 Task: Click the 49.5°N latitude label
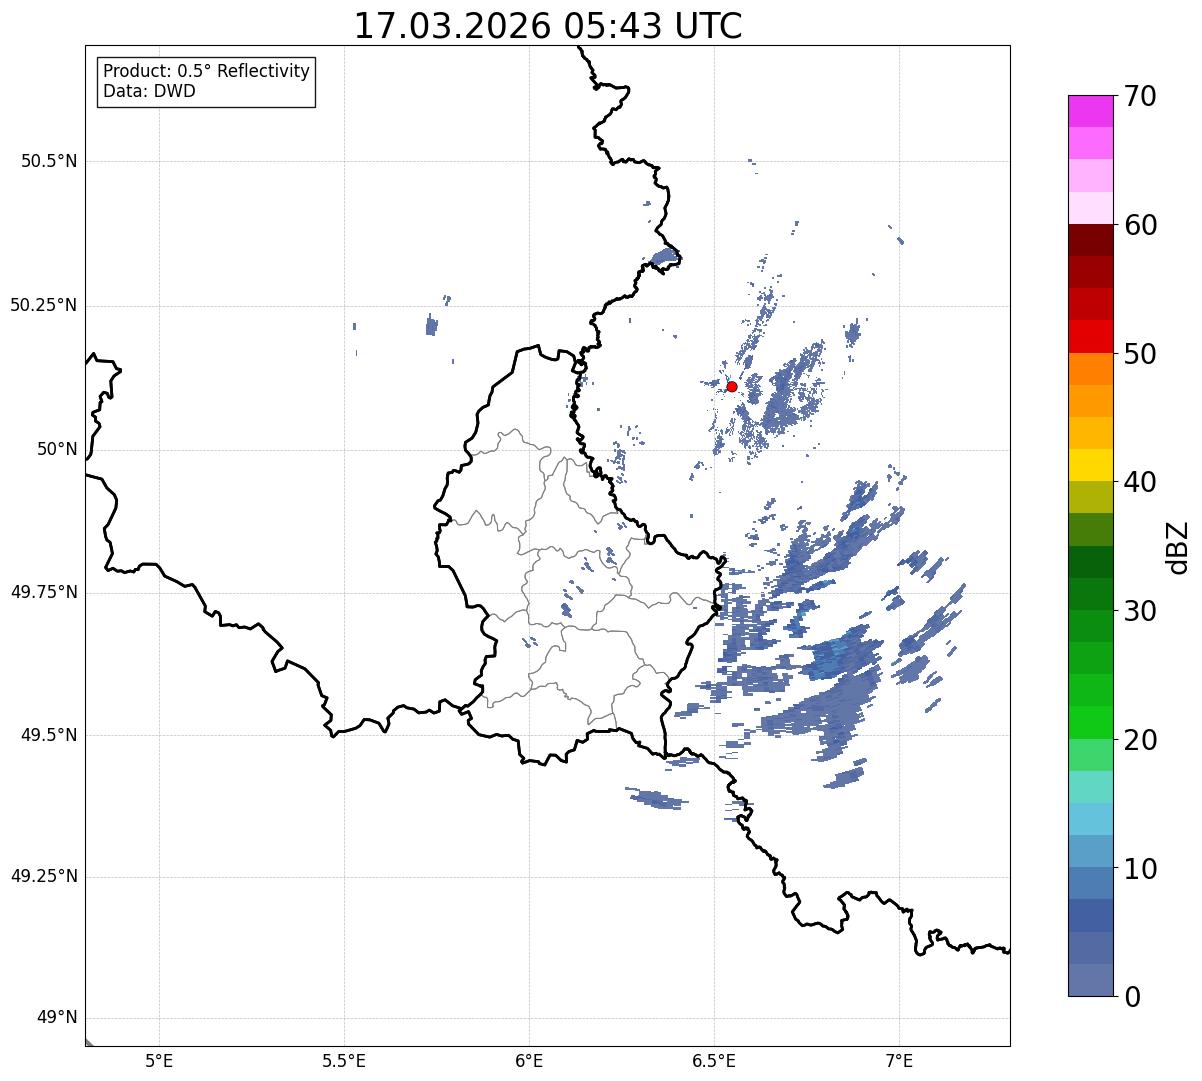pyautogui.click(x=49, y=735)
